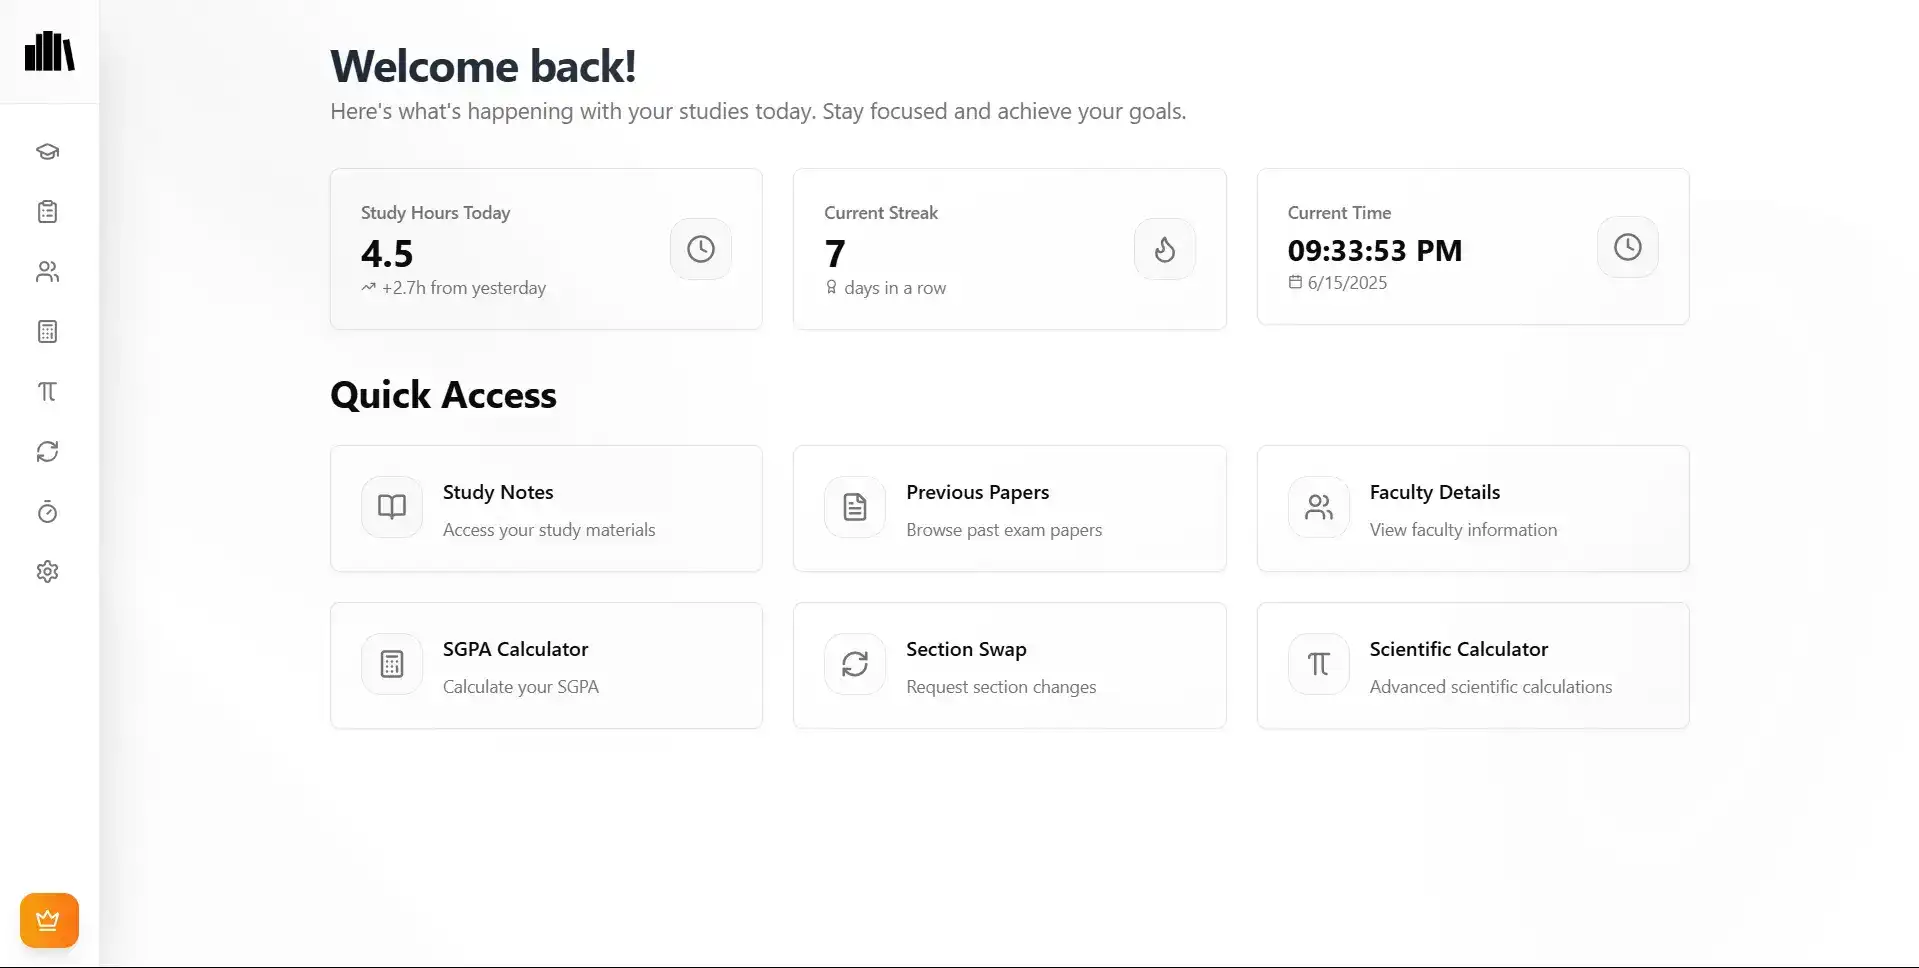Click the open book icon on Study Notes
Image resolution: width=1919 pixels, height=968 pixels.
point(391,507)
